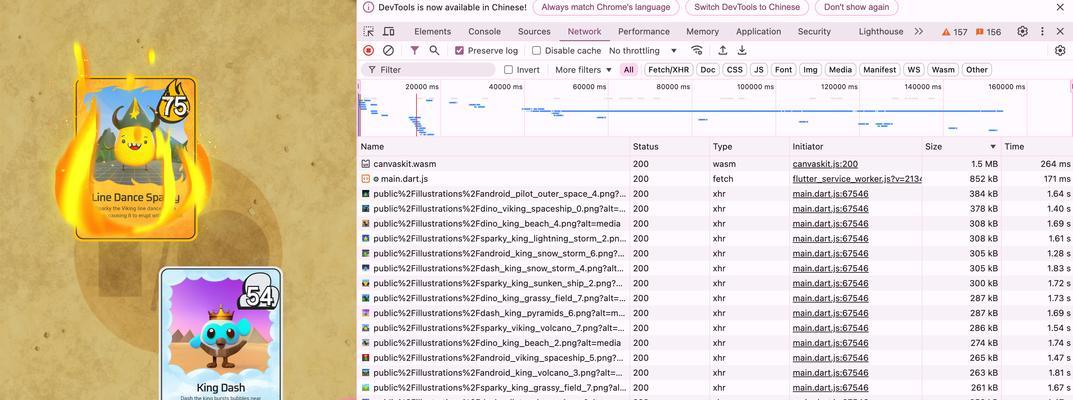The image size is (1073, 400).
Task: Open the Lighthouse tab
Action: [881, 31]
